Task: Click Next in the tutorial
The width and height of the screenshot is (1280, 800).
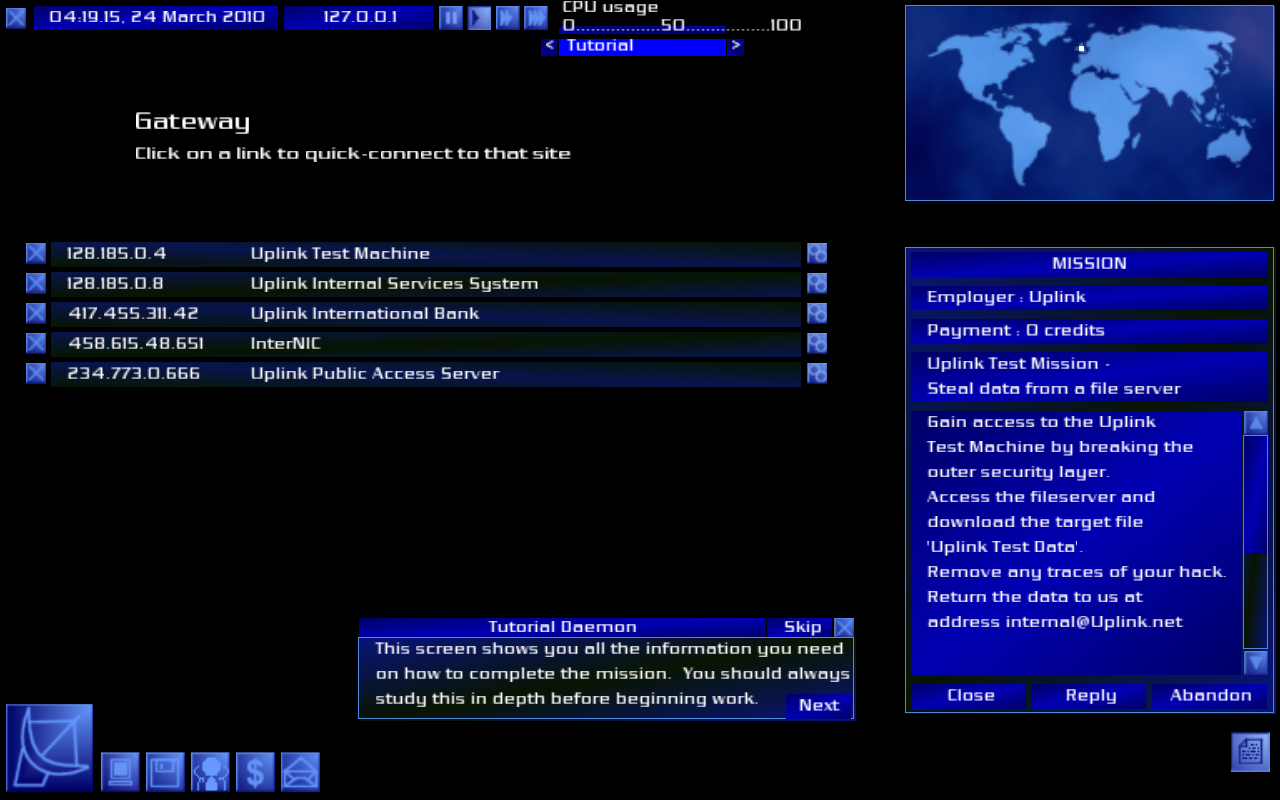Action: click(x=819, y=705)
